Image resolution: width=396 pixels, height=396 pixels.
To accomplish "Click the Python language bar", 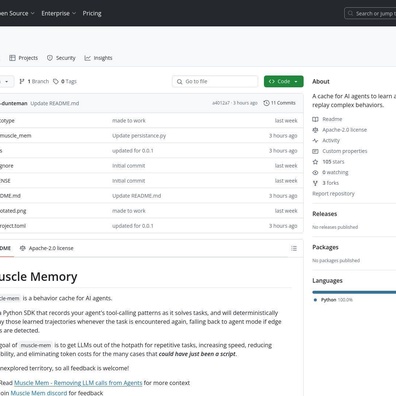I will point(354,292).
